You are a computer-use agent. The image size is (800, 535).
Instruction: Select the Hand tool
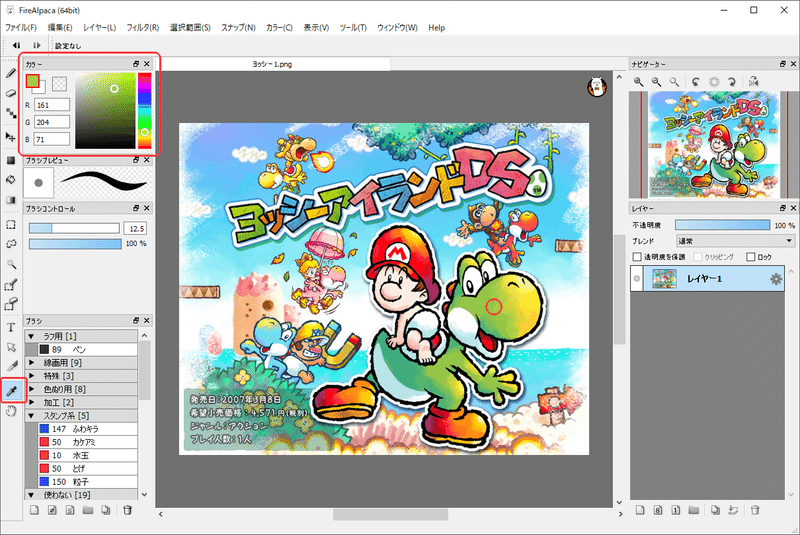[x=11, y=411]
